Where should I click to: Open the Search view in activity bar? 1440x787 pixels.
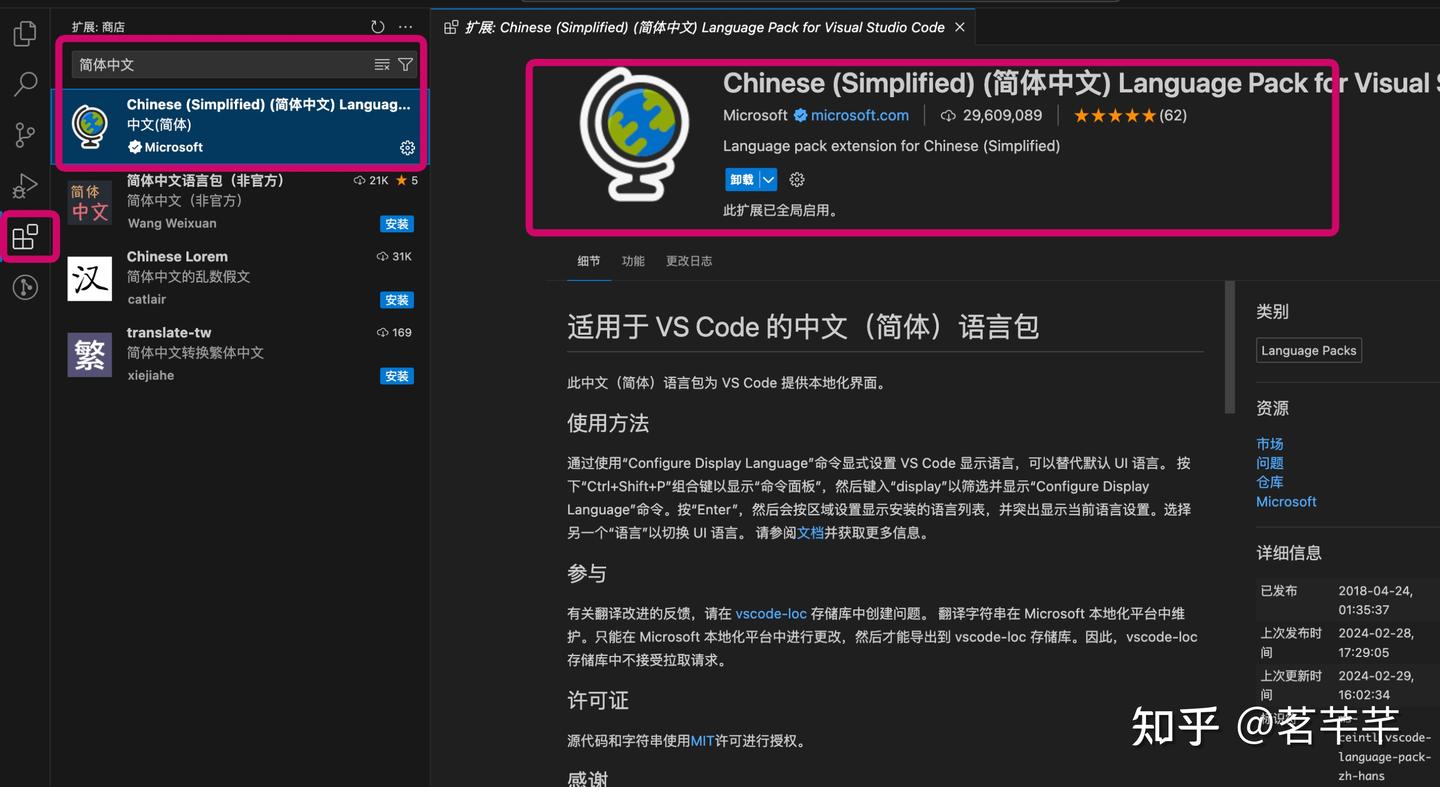coord(25,84)
